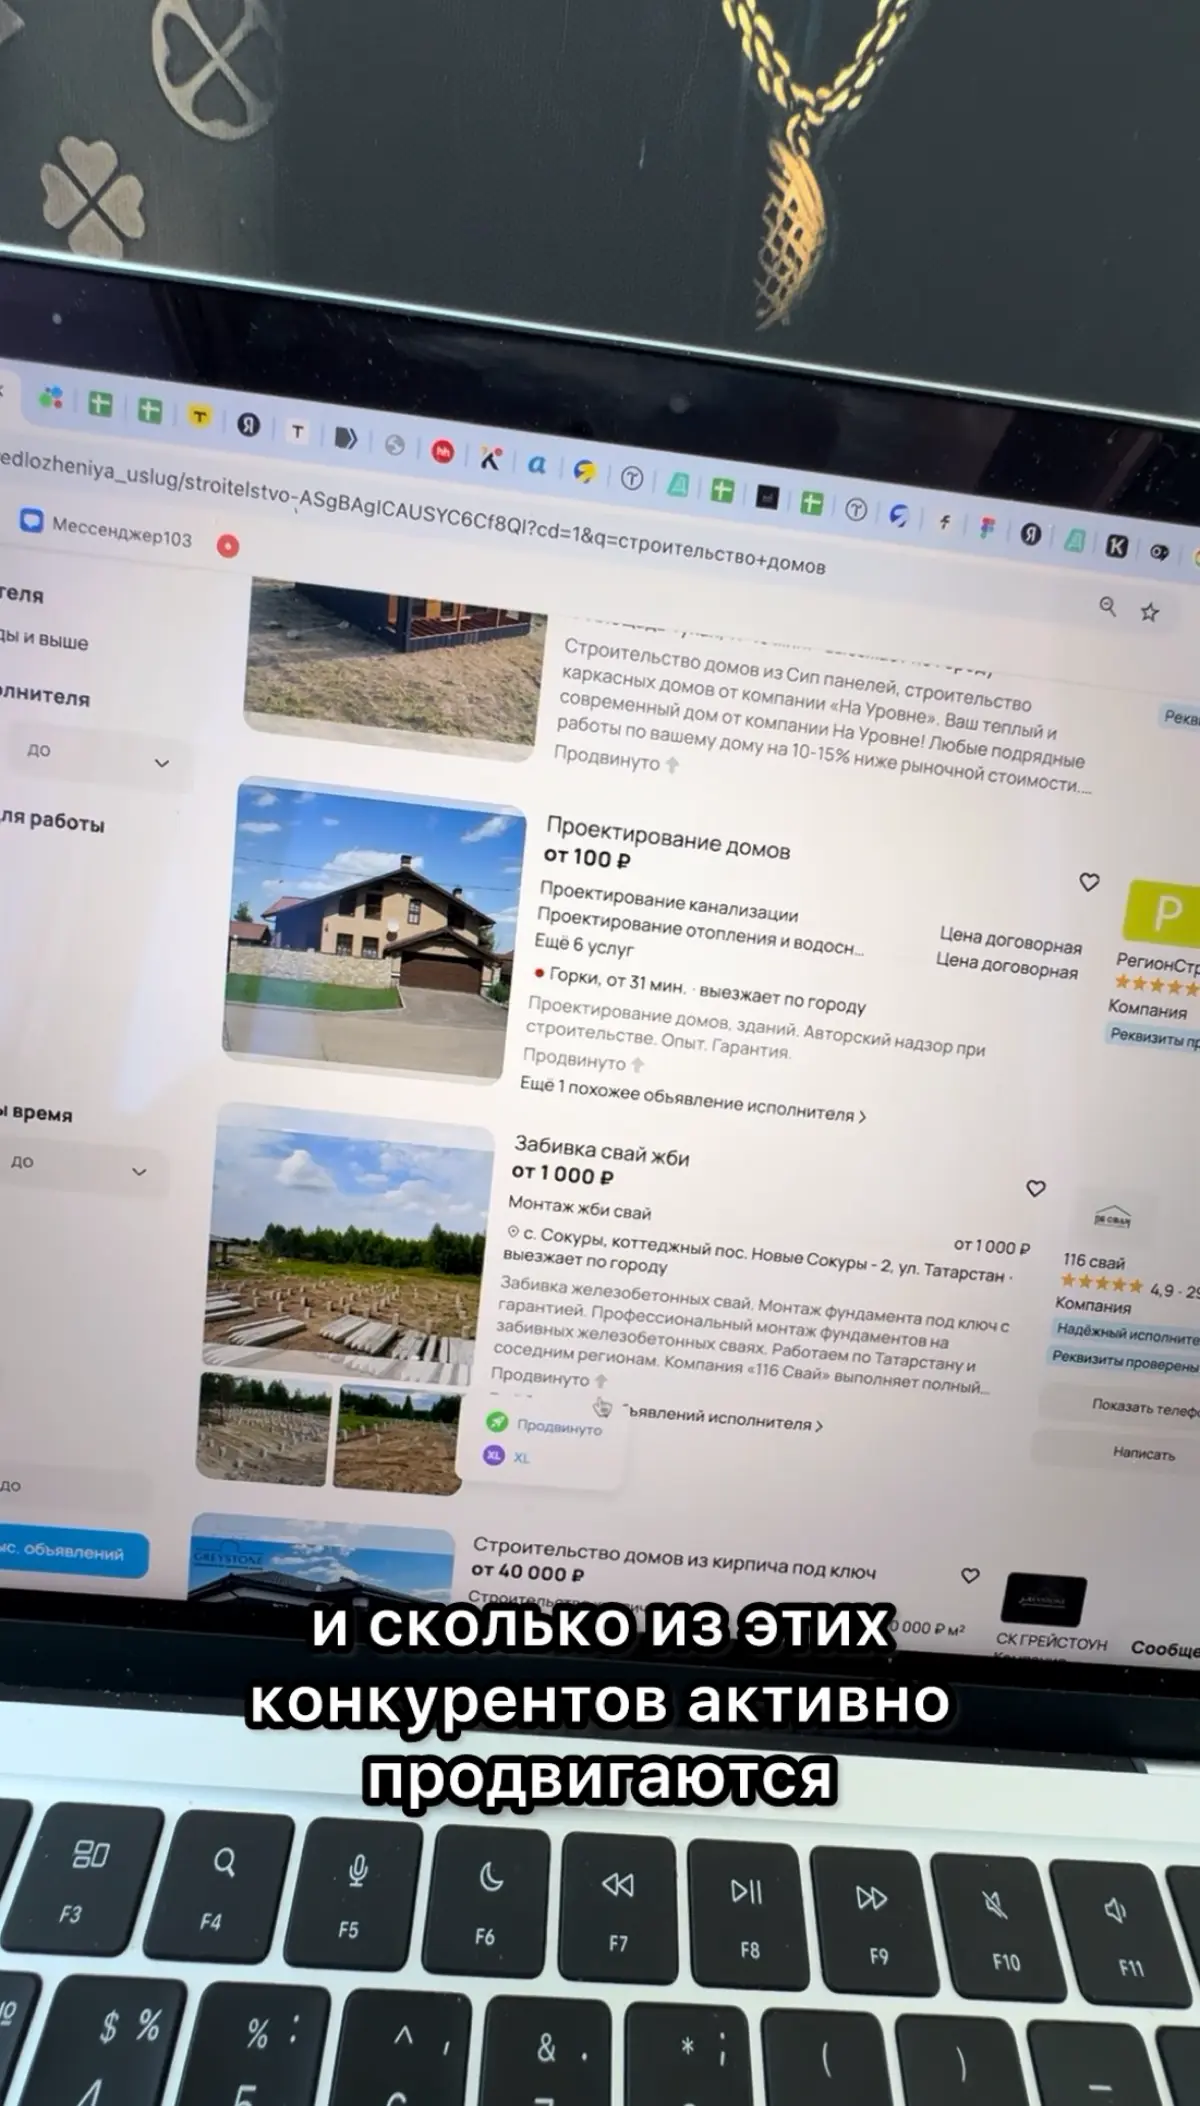Bookmark this page with the star icon

click(x=1150, y=612)
